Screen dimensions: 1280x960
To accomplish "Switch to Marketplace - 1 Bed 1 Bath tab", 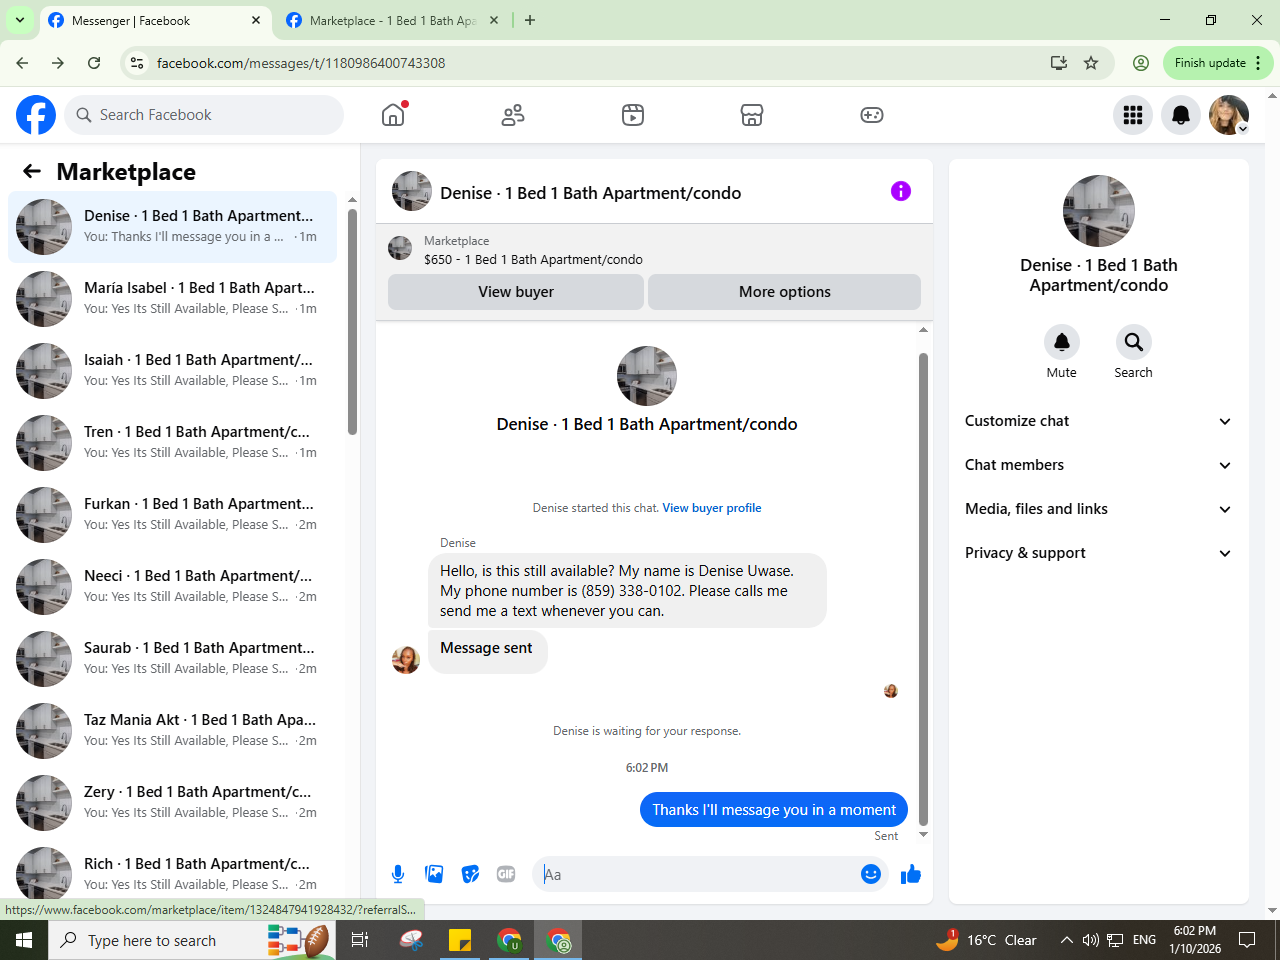I will 392,20.
